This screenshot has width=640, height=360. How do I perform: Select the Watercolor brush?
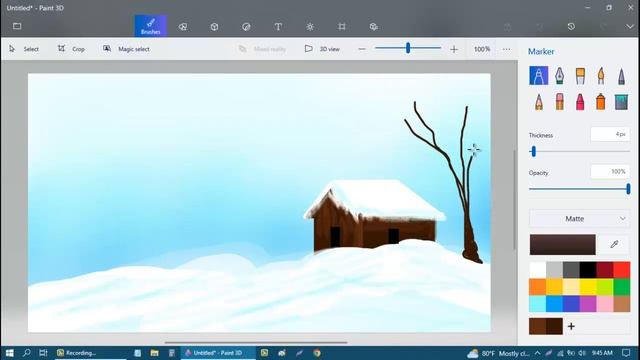pos(601,76)
